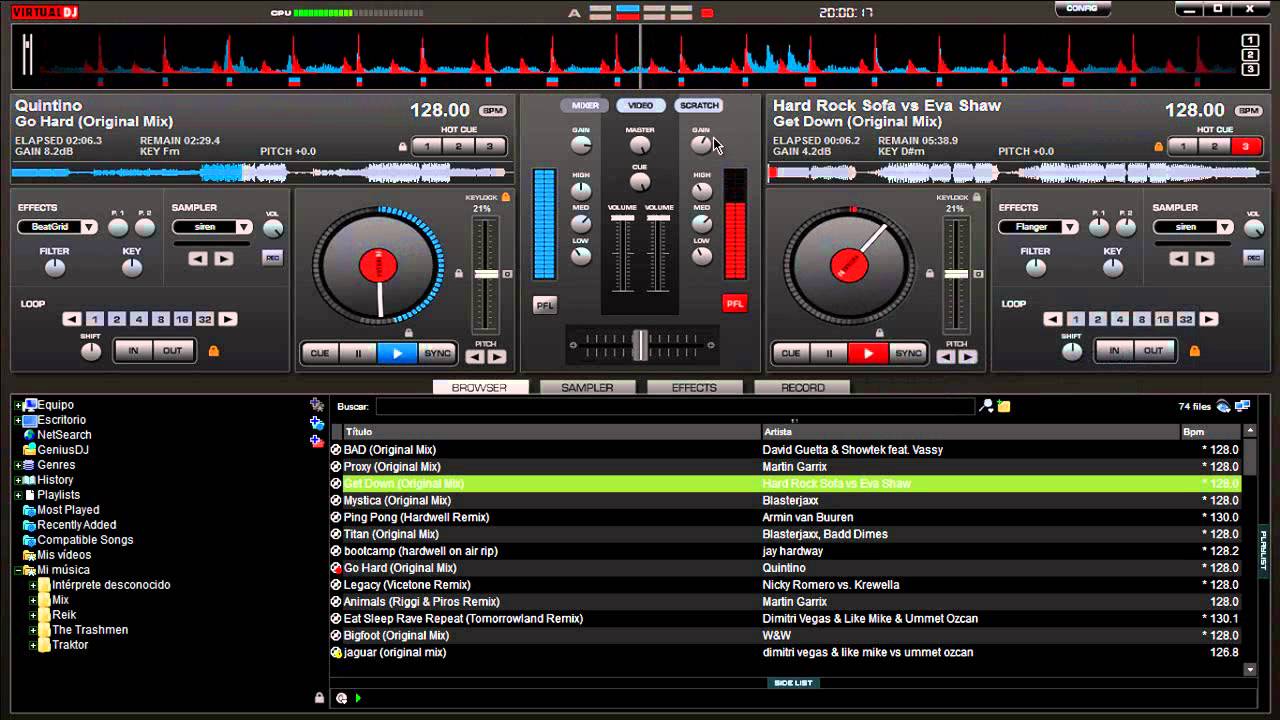Viewport: 1280px width, 720px height.
Task: Double right deck loop with right arrow
Action: tap(1208, 319)
